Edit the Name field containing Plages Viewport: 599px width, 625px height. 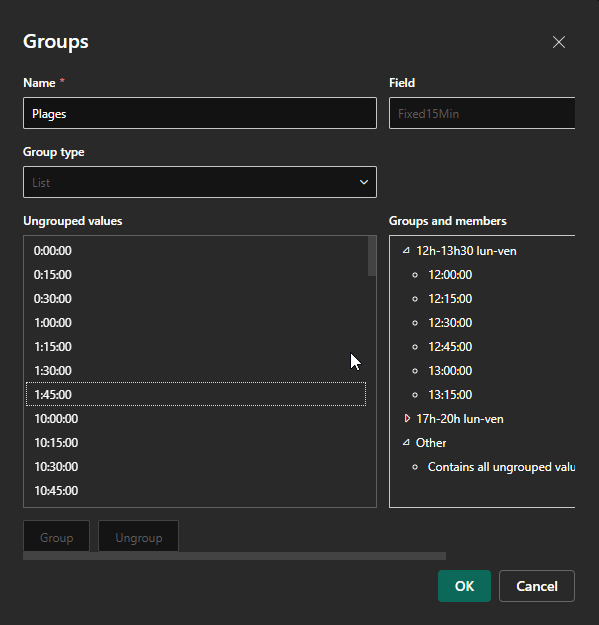[200, 113]
